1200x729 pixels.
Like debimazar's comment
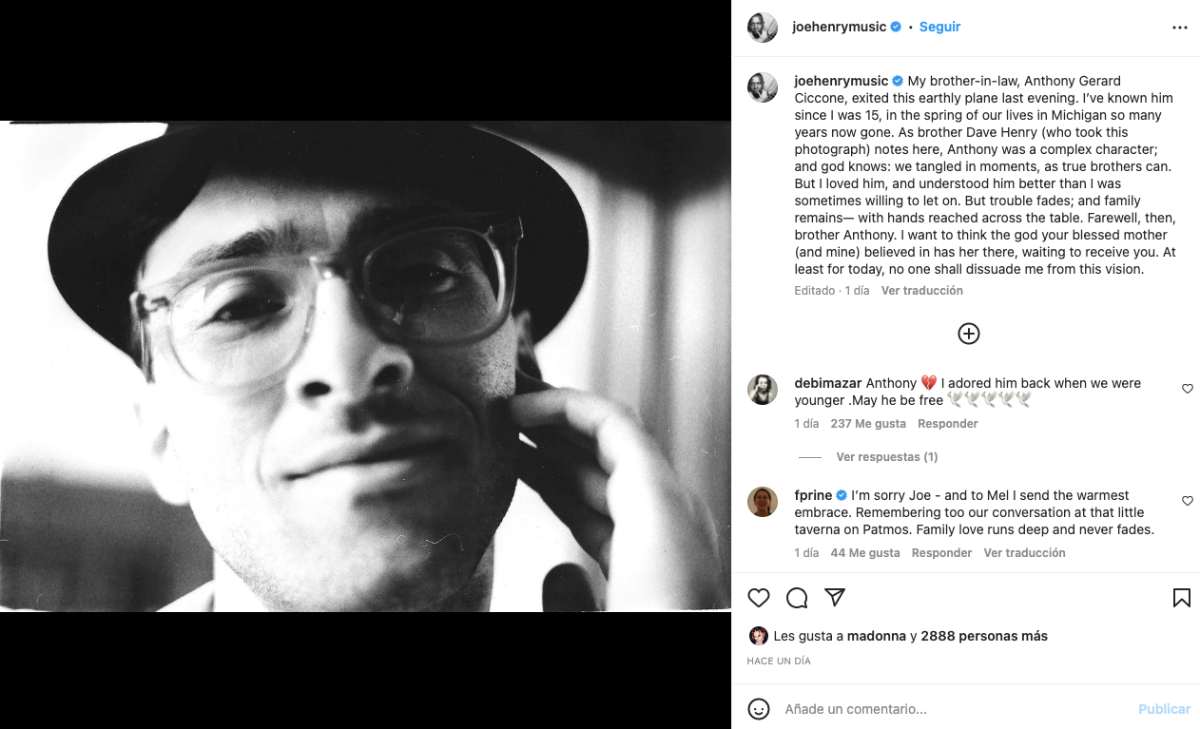[1187, 388]
